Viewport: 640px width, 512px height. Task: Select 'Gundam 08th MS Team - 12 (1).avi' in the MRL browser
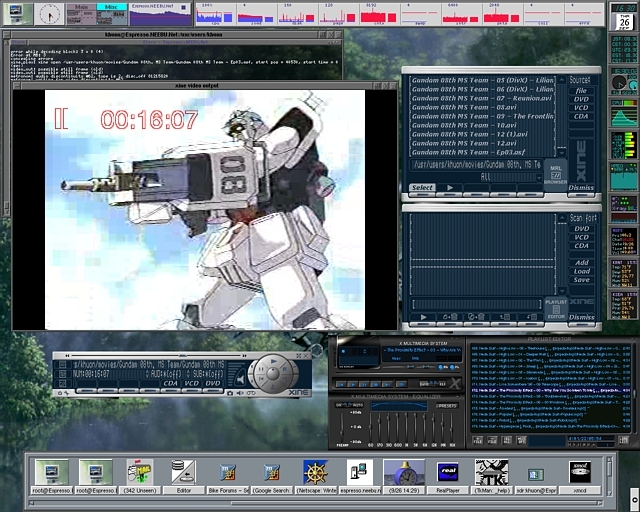[482, 134]
